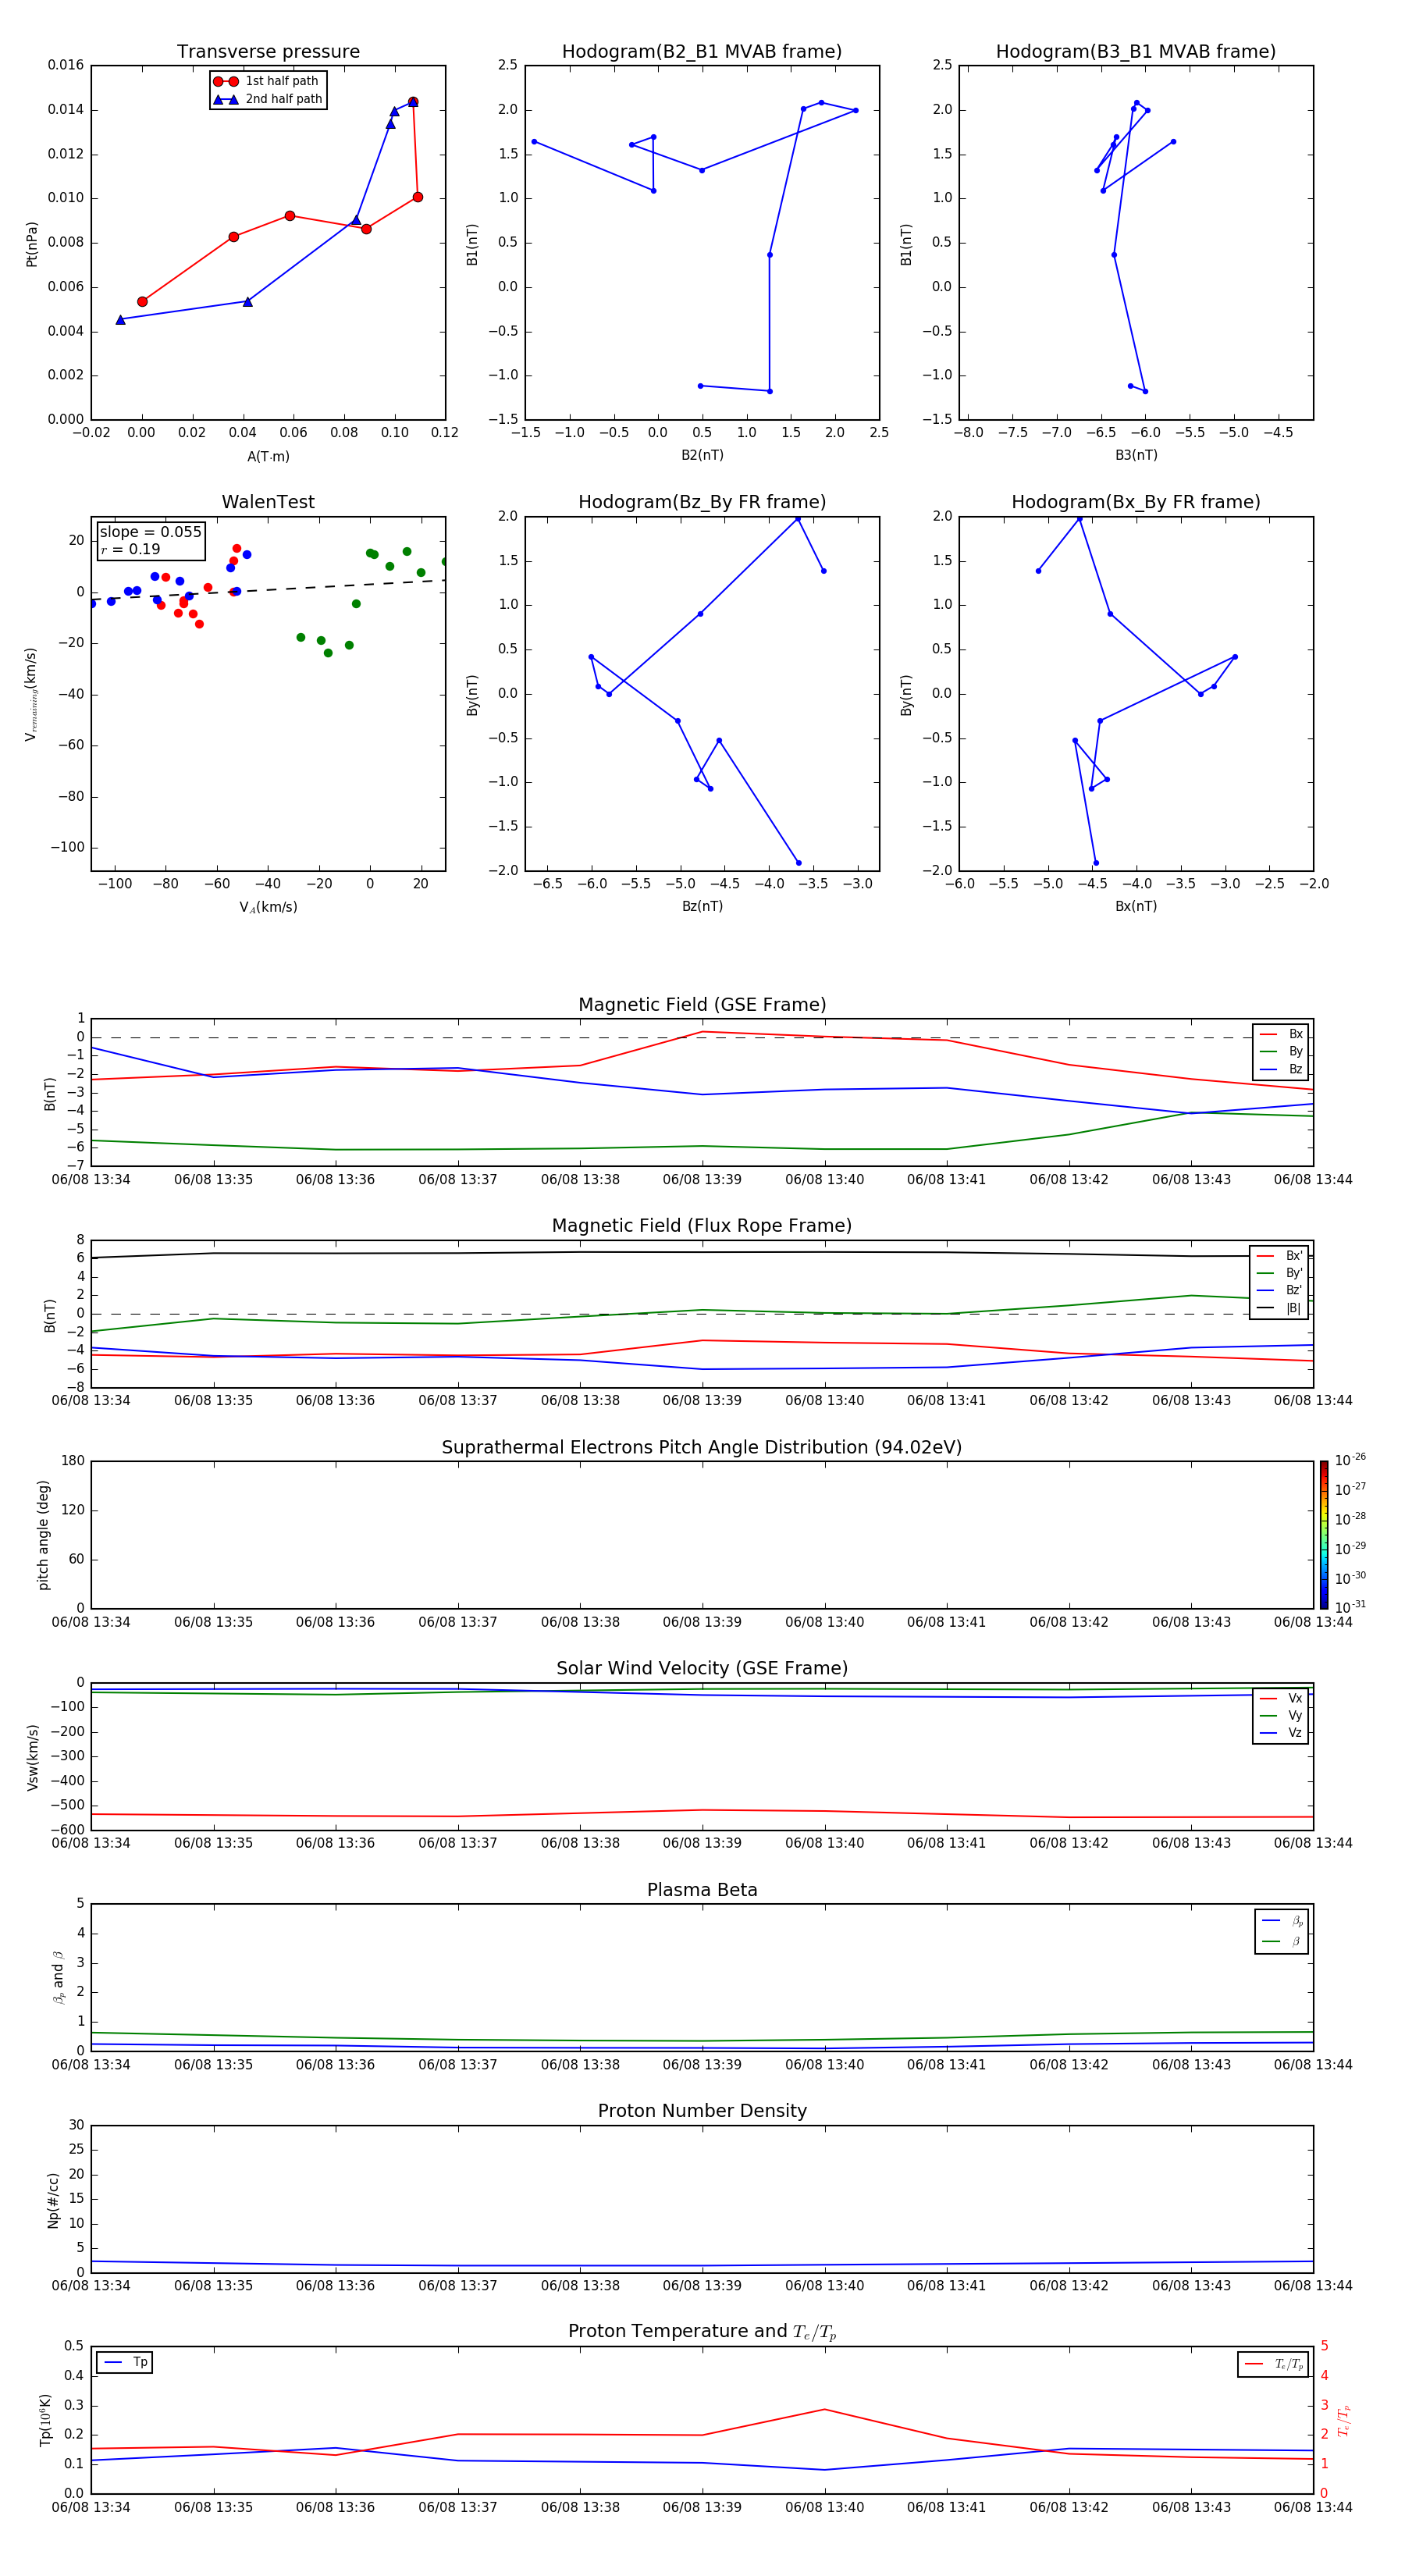Image resolution: width=1405 pixels, height=2576 pixels.
Task: Click the topmost data point in Bz_By hodogram
Action: (798, 519)
